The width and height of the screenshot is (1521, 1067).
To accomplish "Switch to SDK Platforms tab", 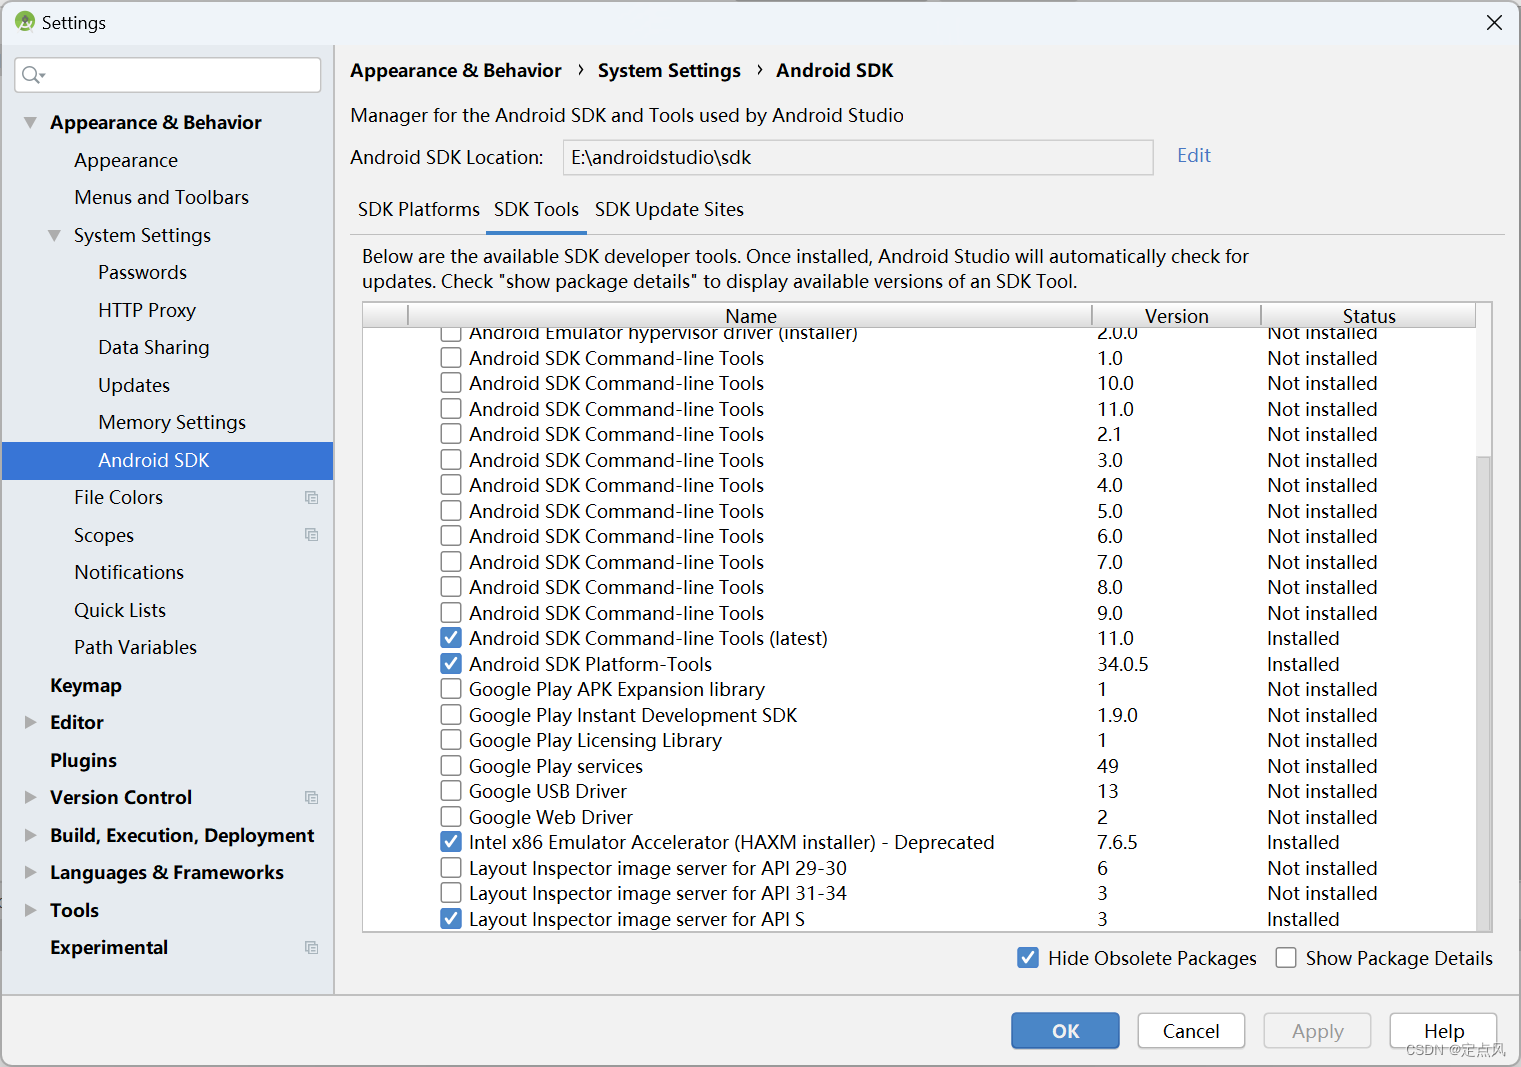I will point(418,209).
